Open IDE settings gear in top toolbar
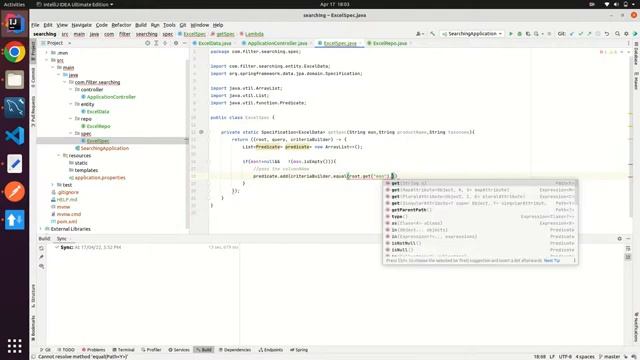The width and height of the screenshot is (640, 360). tap(626, 34)
